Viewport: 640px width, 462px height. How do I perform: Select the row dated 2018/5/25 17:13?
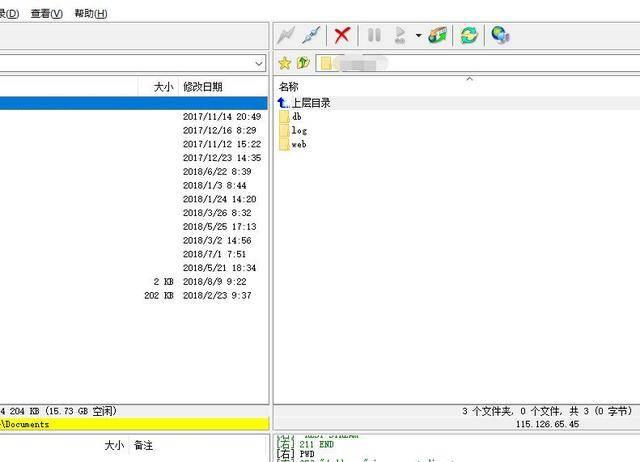133,227
